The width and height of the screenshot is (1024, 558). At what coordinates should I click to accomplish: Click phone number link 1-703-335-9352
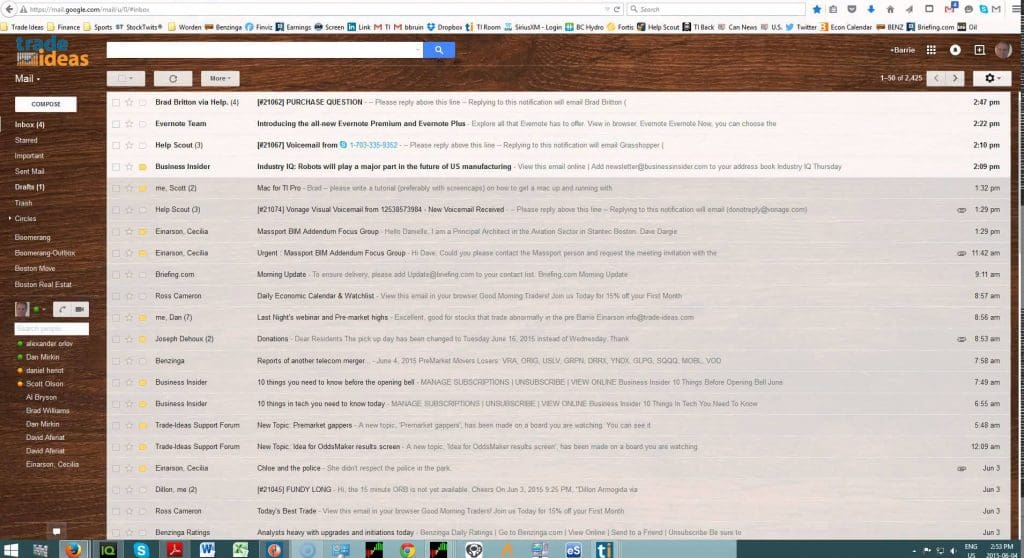pyautogui.click(x=374, y=145)
